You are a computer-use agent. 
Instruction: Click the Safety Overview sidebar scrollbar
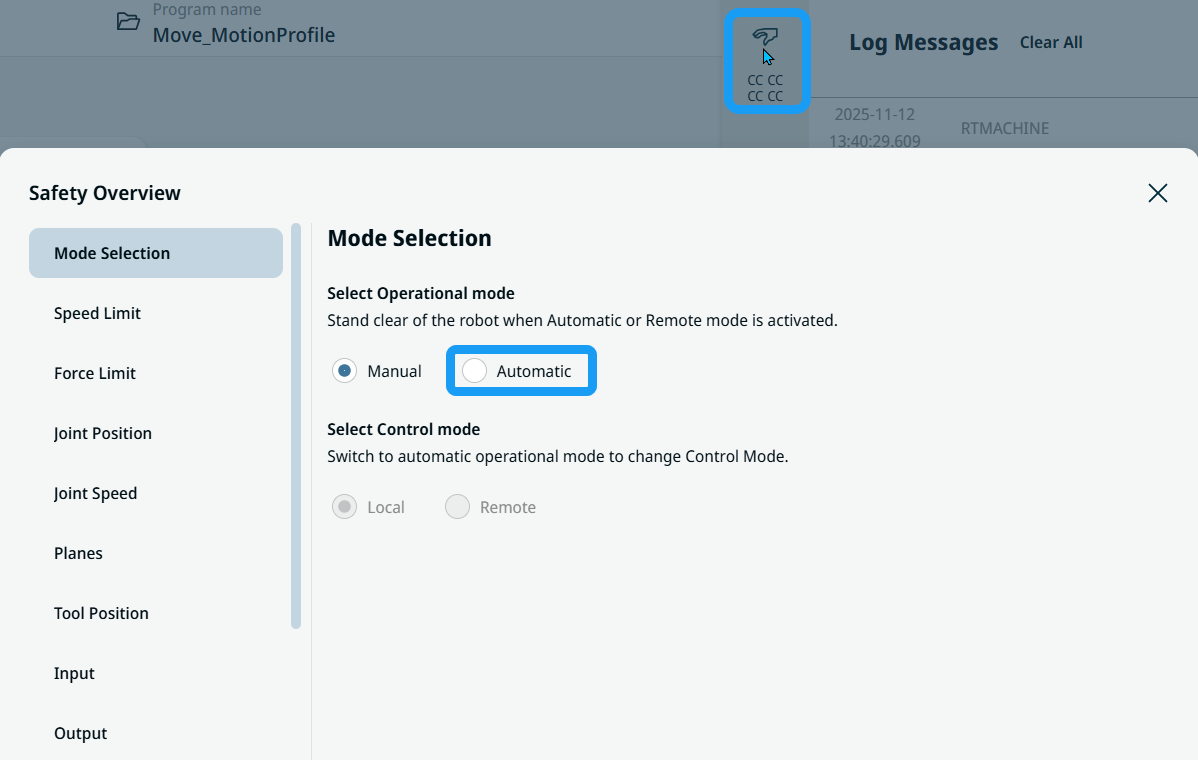[x=296, y=426]
